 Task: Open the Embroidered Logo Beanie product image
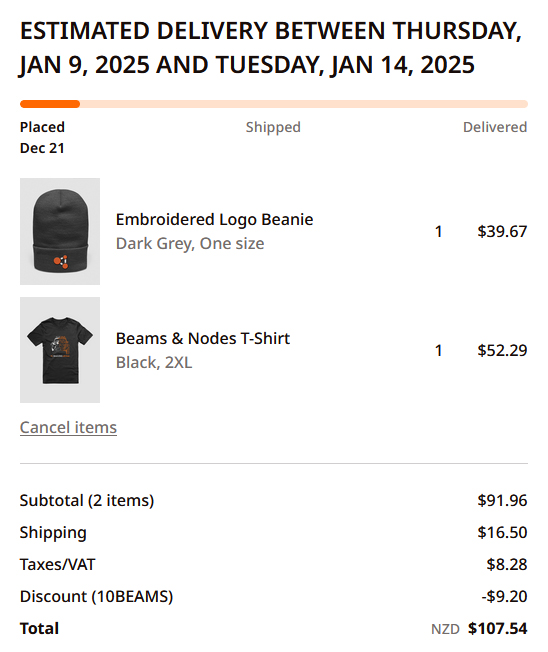click(60, 231)
